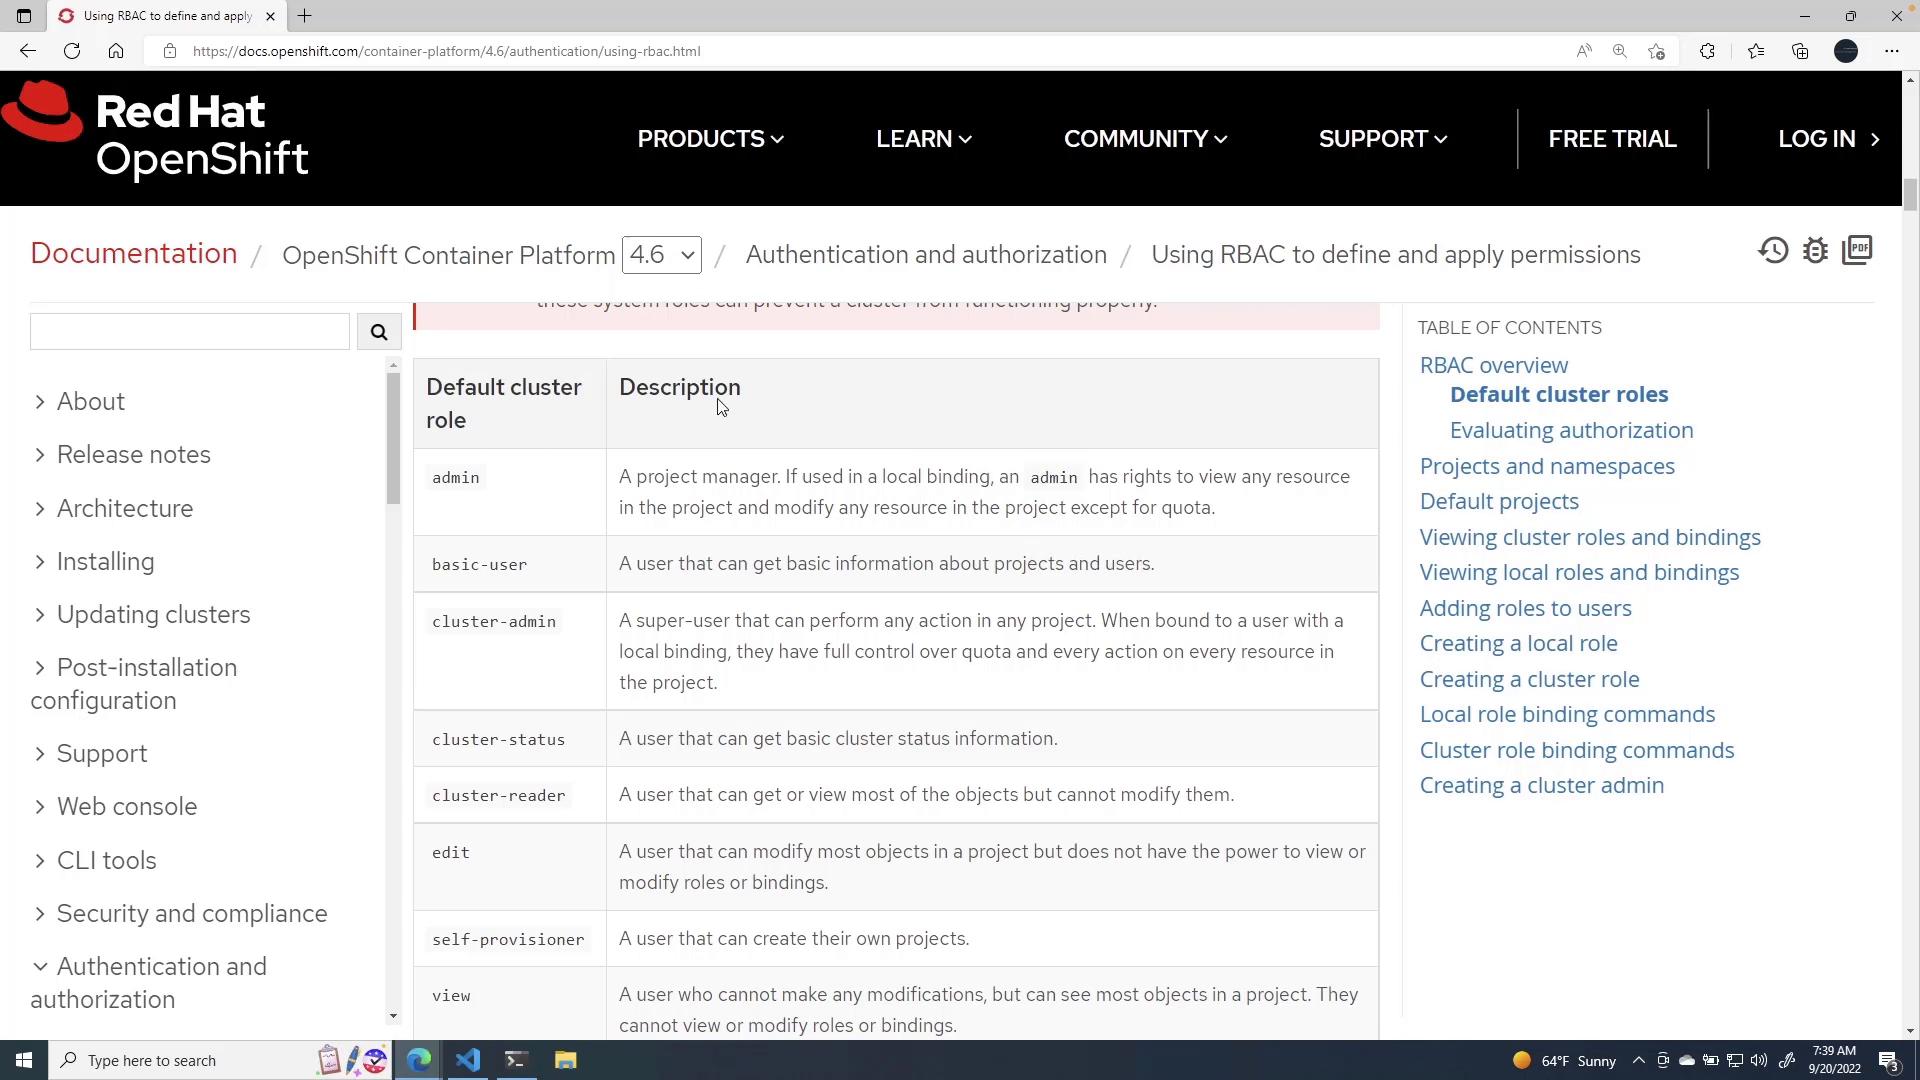Screen dimensions: 1920x1080
Task: Add page to favorites star icon
Action: [x=1657, y=51]
